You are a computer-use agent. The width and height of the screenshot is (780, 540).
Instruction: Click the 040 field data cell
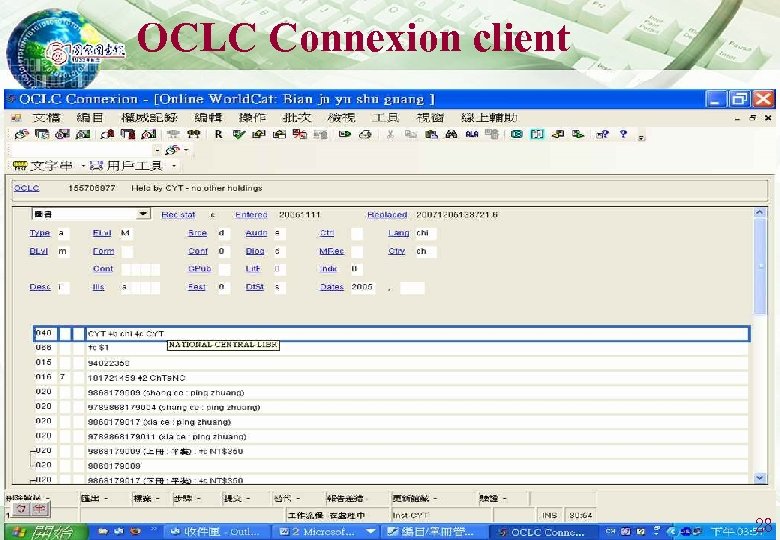tap(417, 334)
